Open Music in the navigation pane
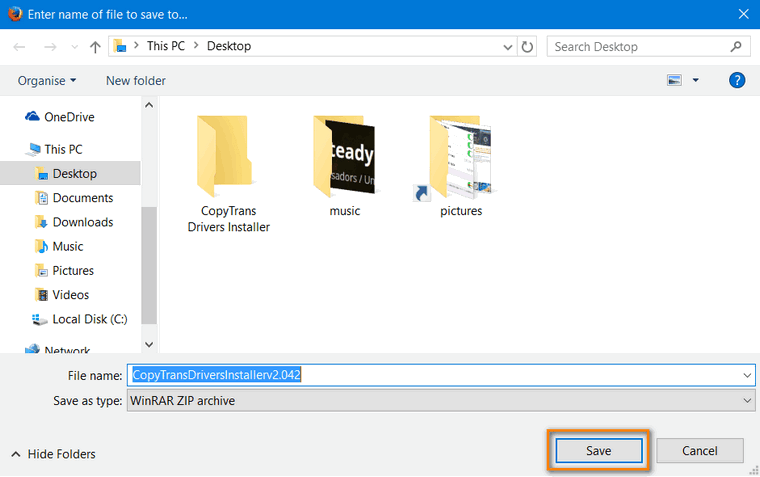Screen dimensions: 760x477 (68, 246)
